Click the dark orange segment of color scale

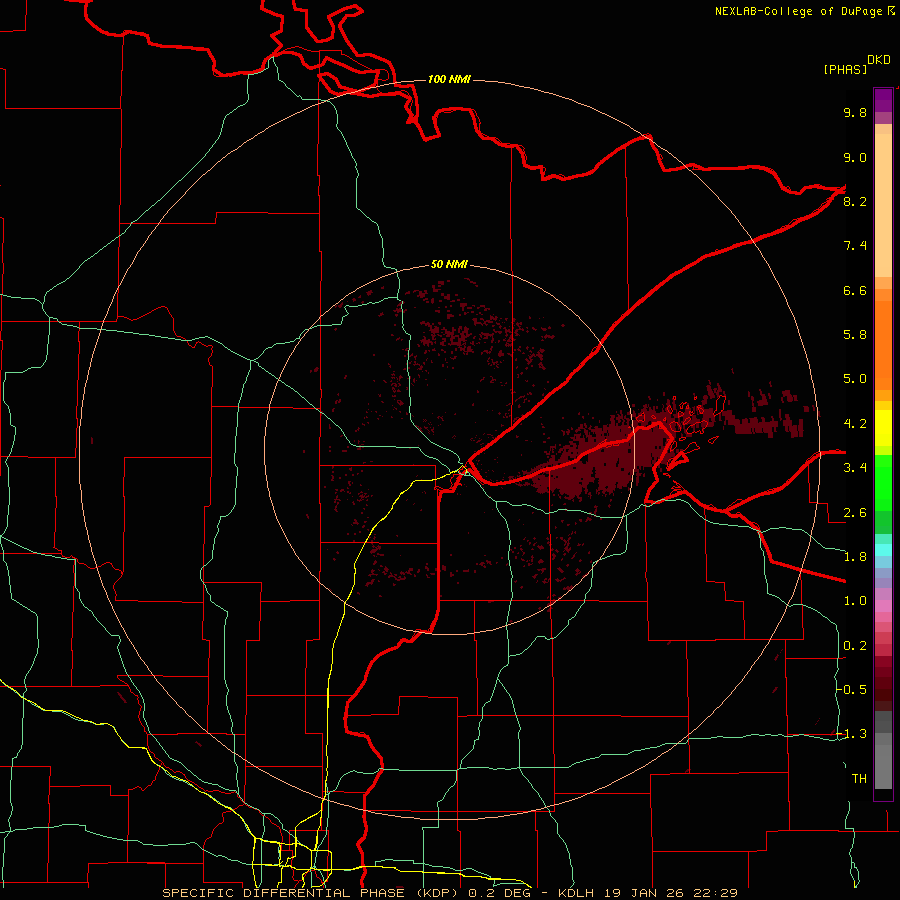[x=883, y=345]
